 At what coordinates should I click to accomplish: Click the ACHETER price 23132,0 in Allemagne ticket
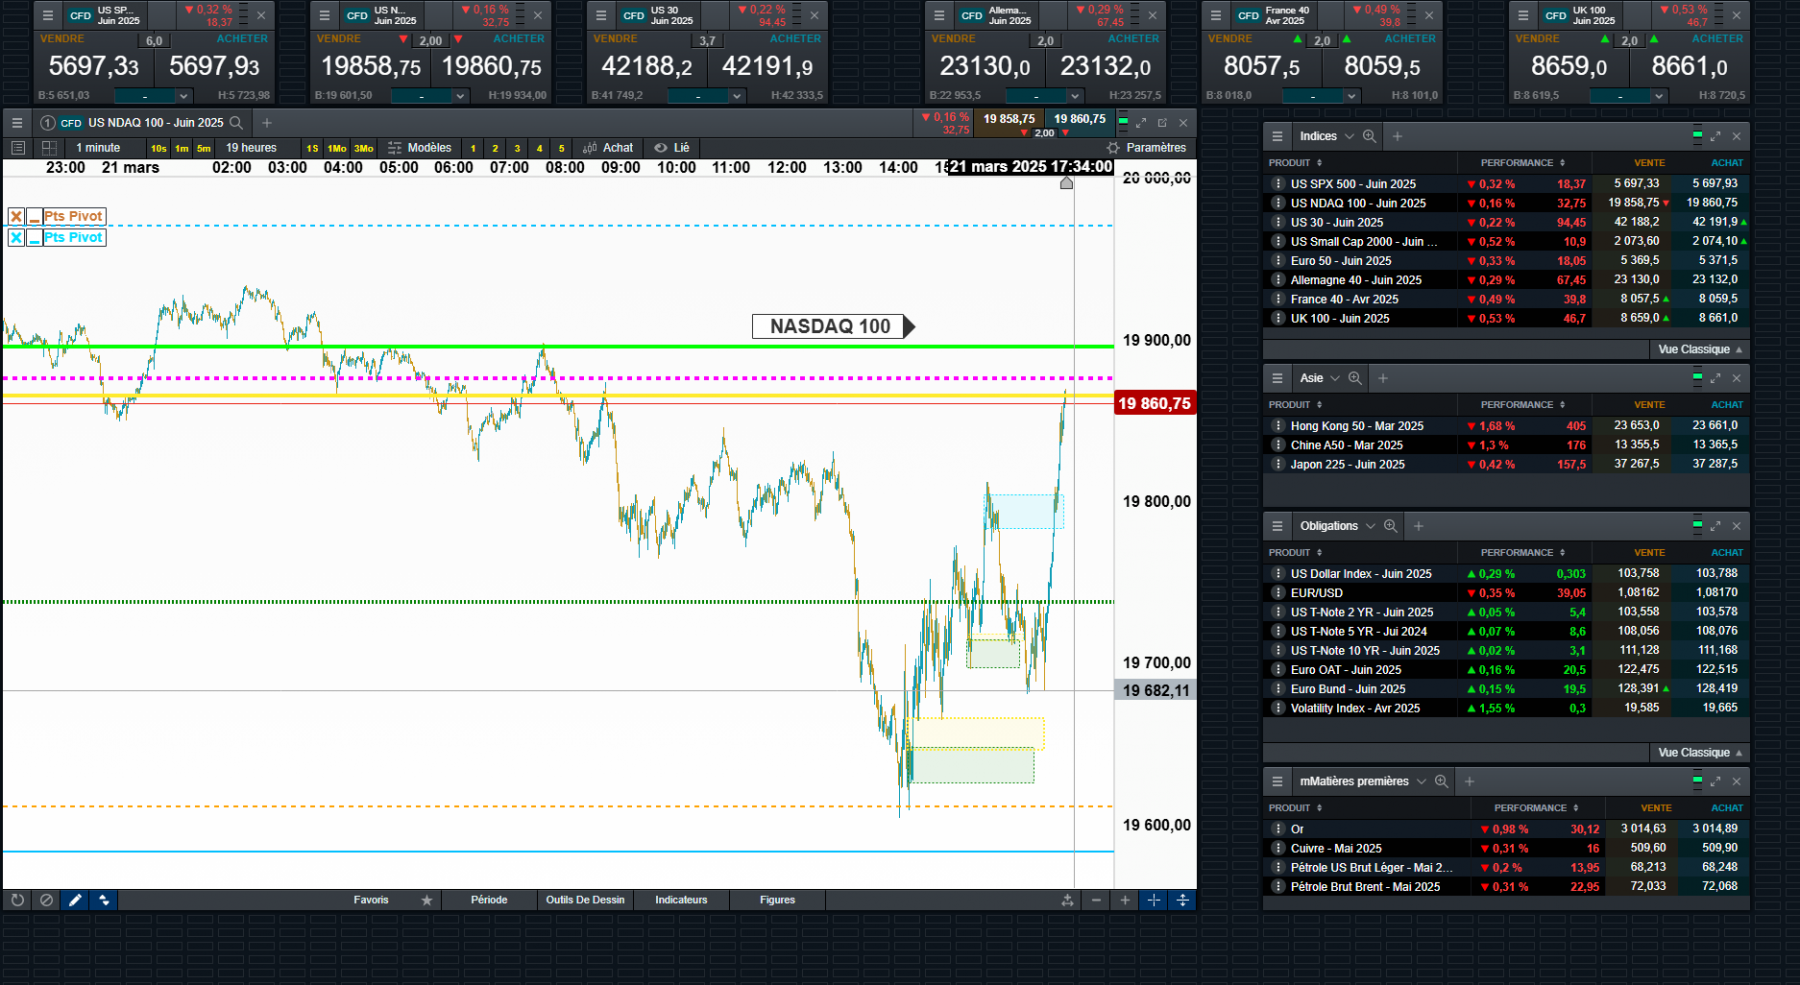[x=1105, y=66]
